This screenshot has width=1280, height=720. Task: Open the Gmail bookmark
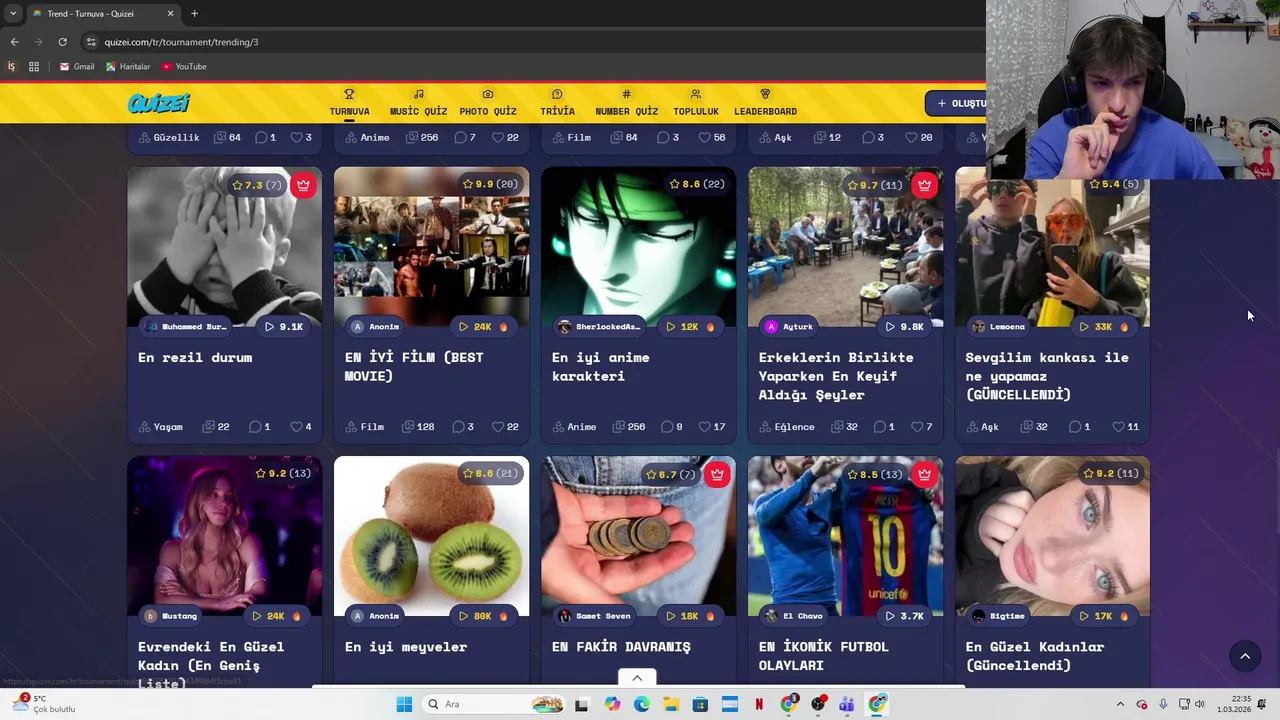(77, 67)
